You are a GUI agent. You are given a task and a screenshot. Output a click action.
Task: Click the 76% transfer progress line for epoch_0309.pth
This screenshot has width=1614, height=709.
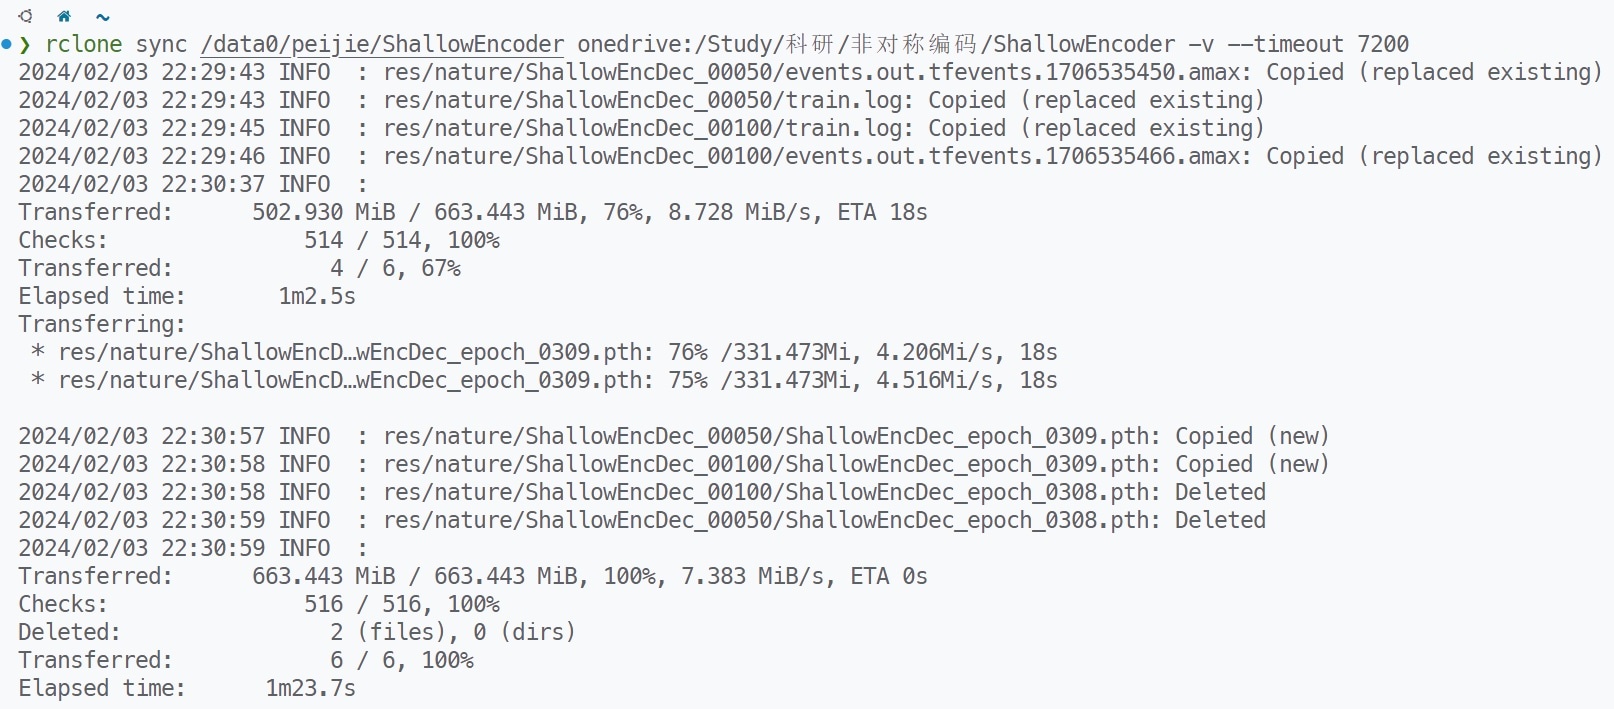[557, 352]
